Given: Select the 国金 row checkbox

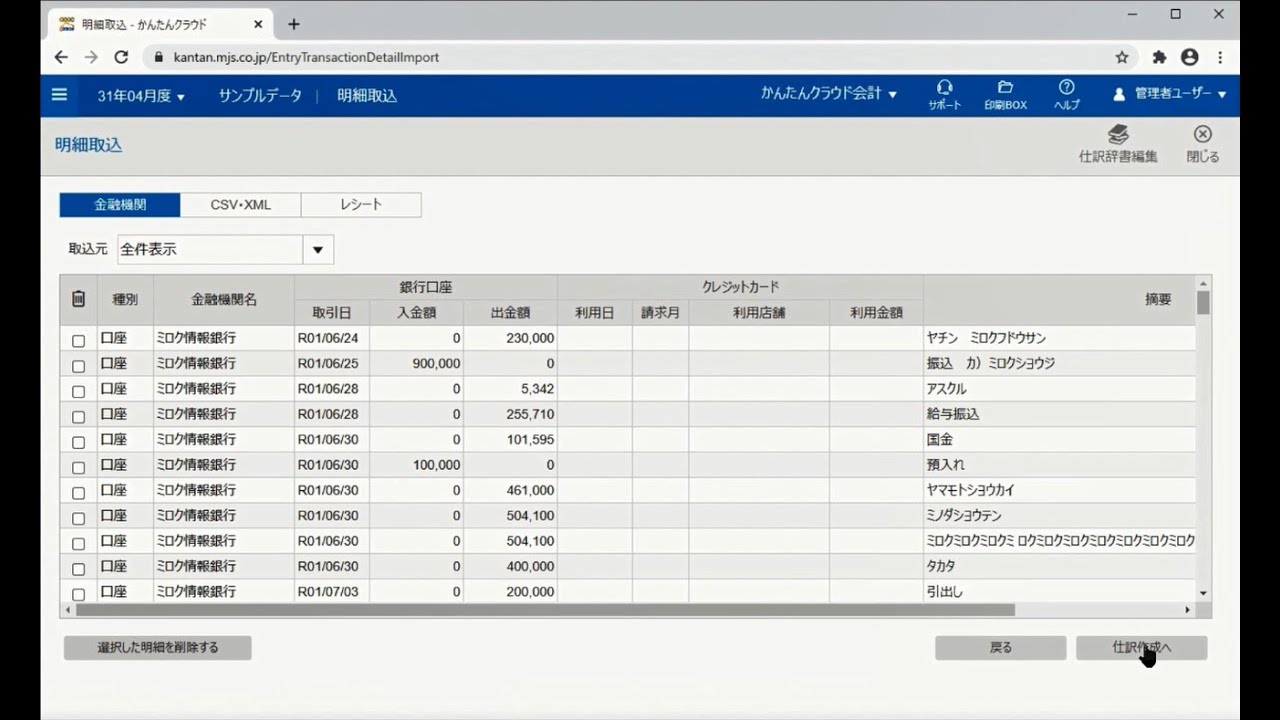Looking at the screenshot, I should point(79,442).
